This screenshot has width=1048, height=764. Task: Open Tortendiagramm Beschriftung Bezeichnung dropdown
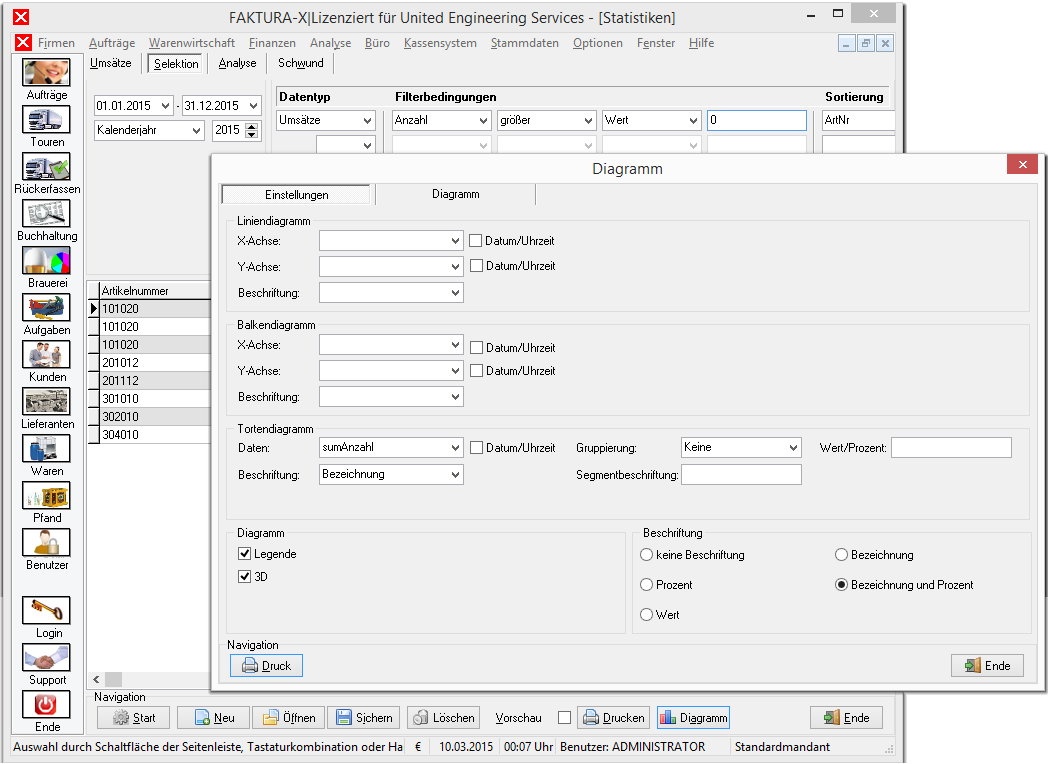[x=391, y=475]
